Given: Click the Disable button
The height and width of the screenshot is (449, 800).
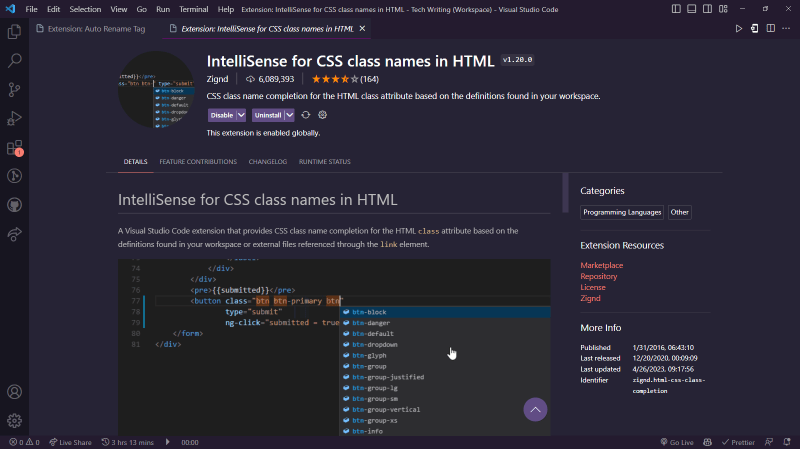Looking at the screenshot, I should [x=222, y=115].
